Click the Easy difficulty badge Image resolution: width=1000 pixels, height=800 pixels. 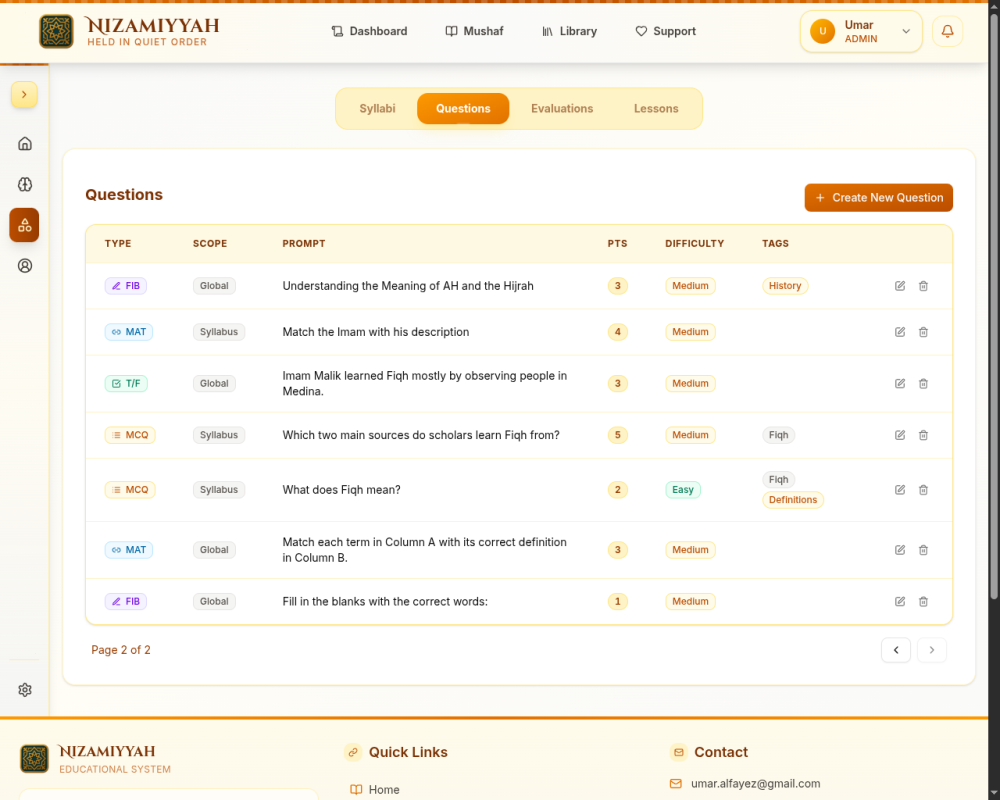pos(682,490)
